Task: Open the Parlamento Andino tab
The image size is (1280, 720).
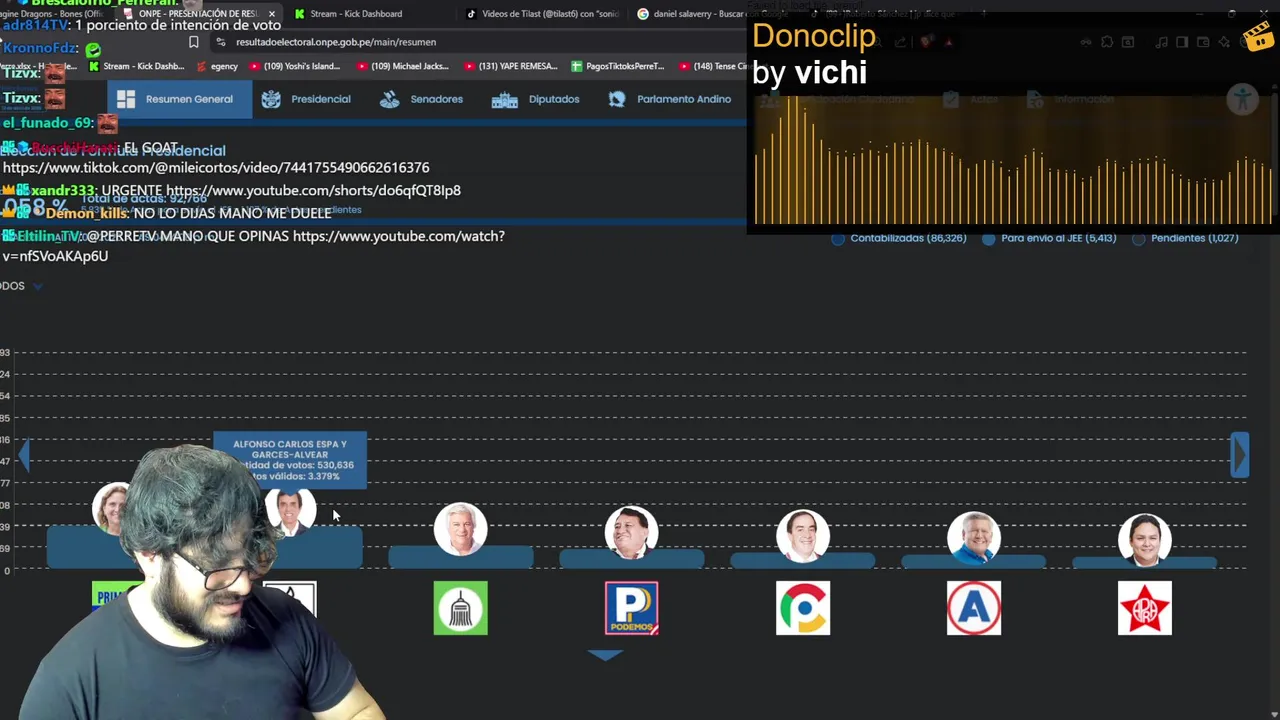Action: tap(670, 99)
